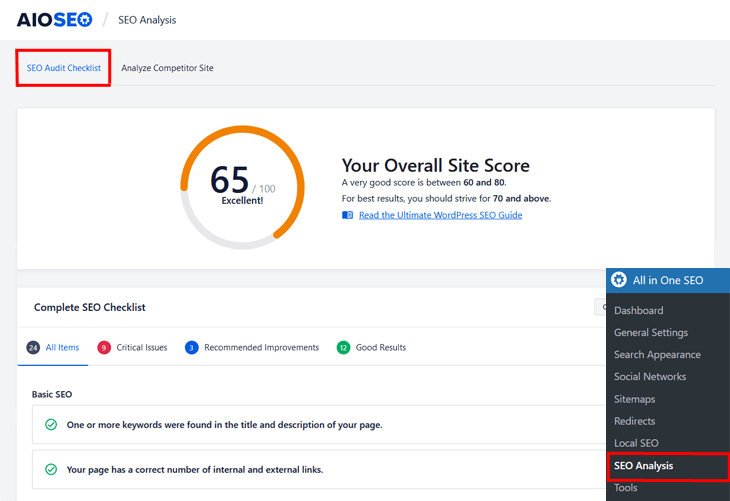This screenshot has height=501, width=730.
Task: Go to Dashboard in AIOSEO menu
Action: [638, 310]
